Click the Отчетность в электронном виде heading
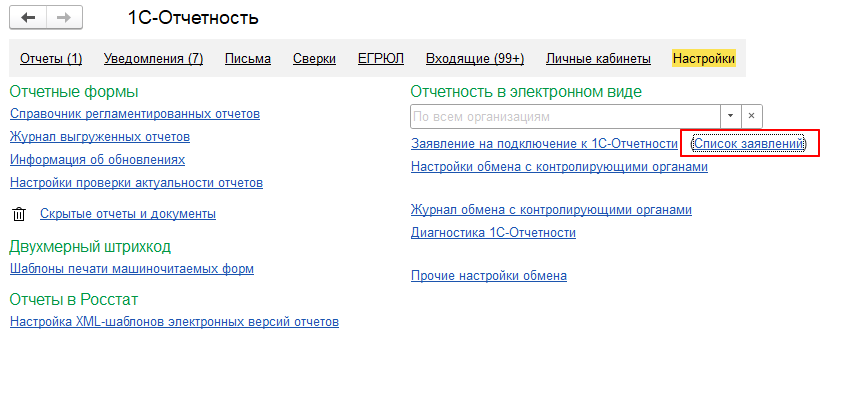 (x=526, y=92)
